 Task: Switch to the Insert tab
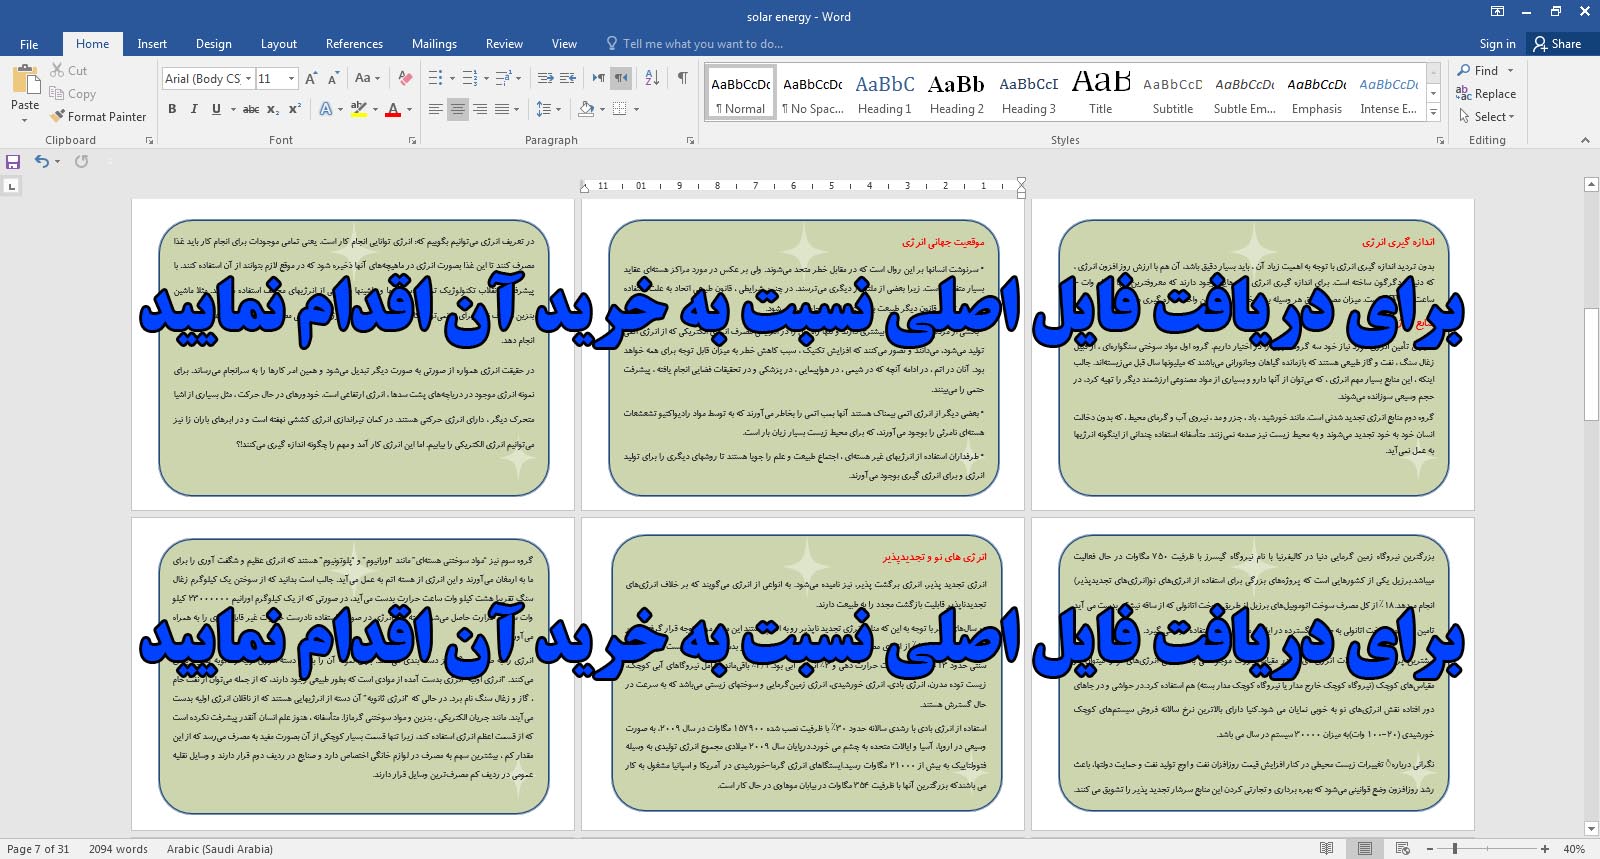pos(152,44)
